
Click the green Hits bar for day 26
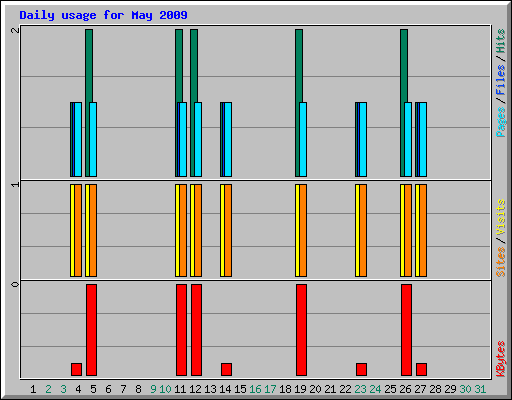click(x=404, y=65)
